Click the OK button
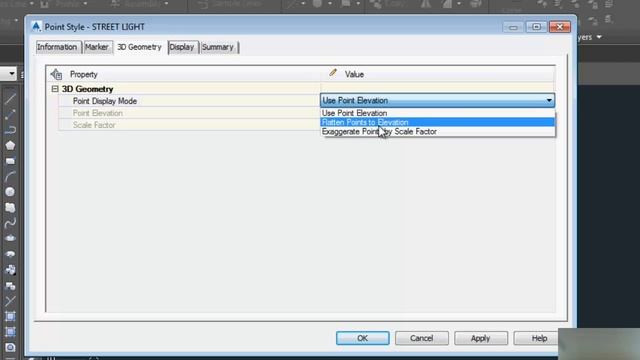Image resolution: width=640 pixels, height=360 pixels. pos(362,338)
